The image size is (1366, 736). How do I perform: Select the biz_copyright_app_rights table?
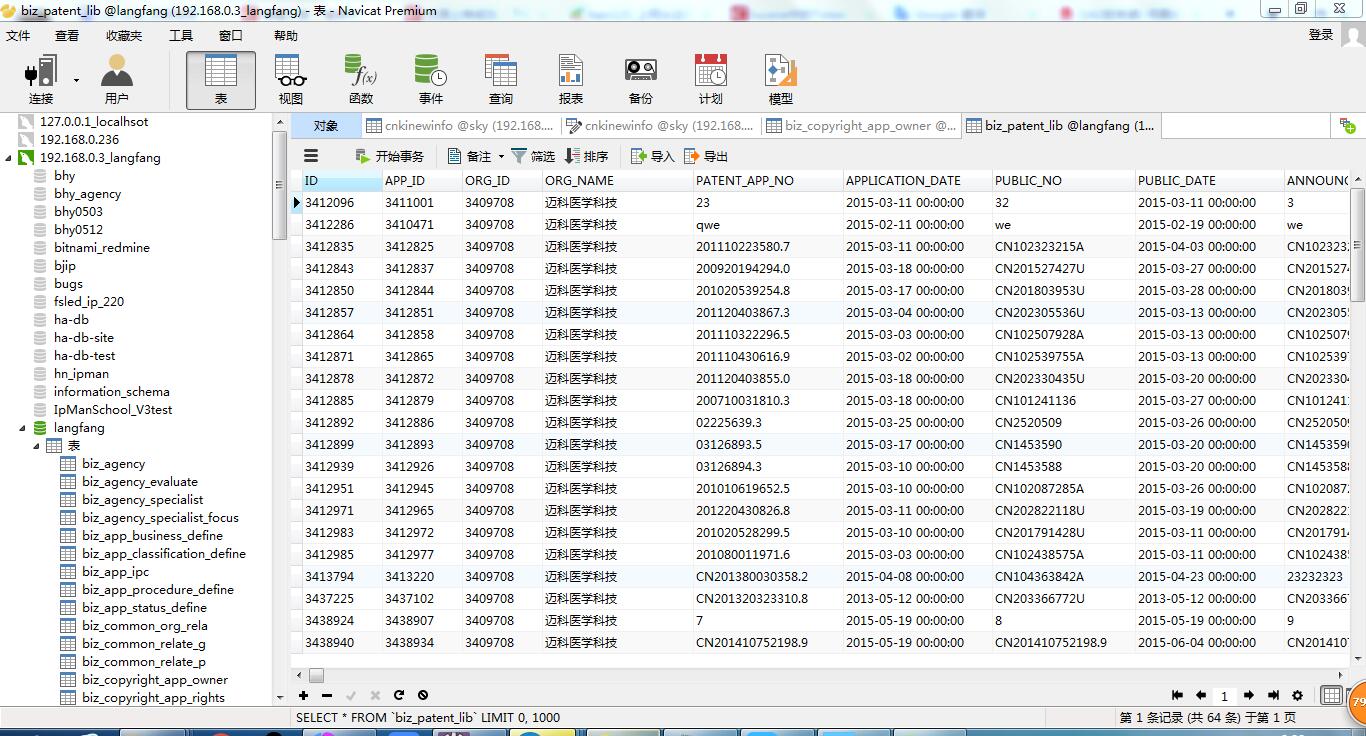[x=153, y=698]
